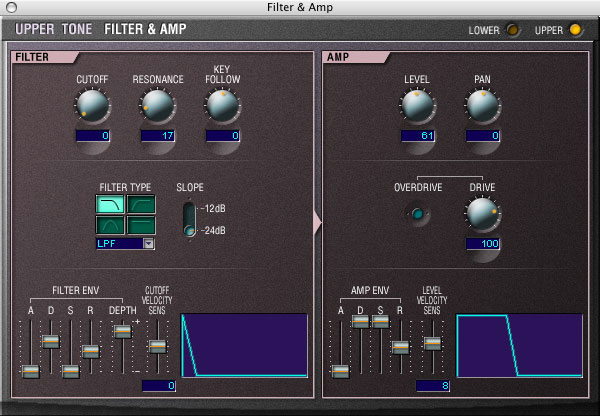The height and width of the screenshot is (416, 600).
Task: Flip the Slope switch to 12dB
Action: (x=189, y=208)
